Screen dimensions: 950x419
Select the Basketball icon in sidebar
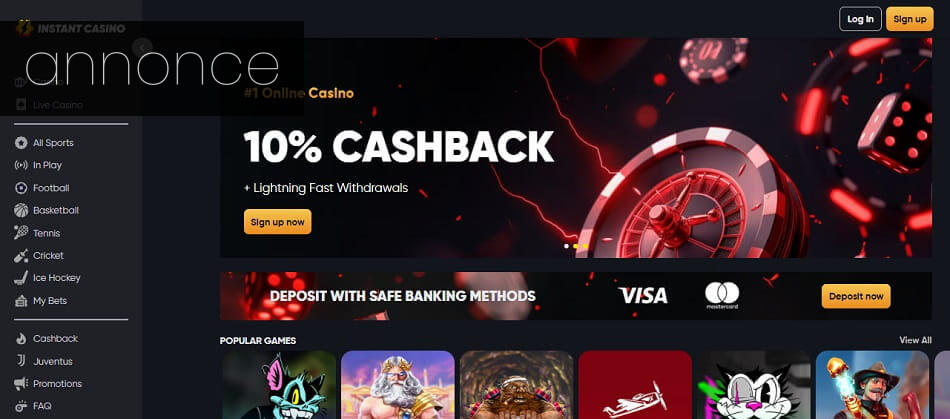click(x=21, y=210)
